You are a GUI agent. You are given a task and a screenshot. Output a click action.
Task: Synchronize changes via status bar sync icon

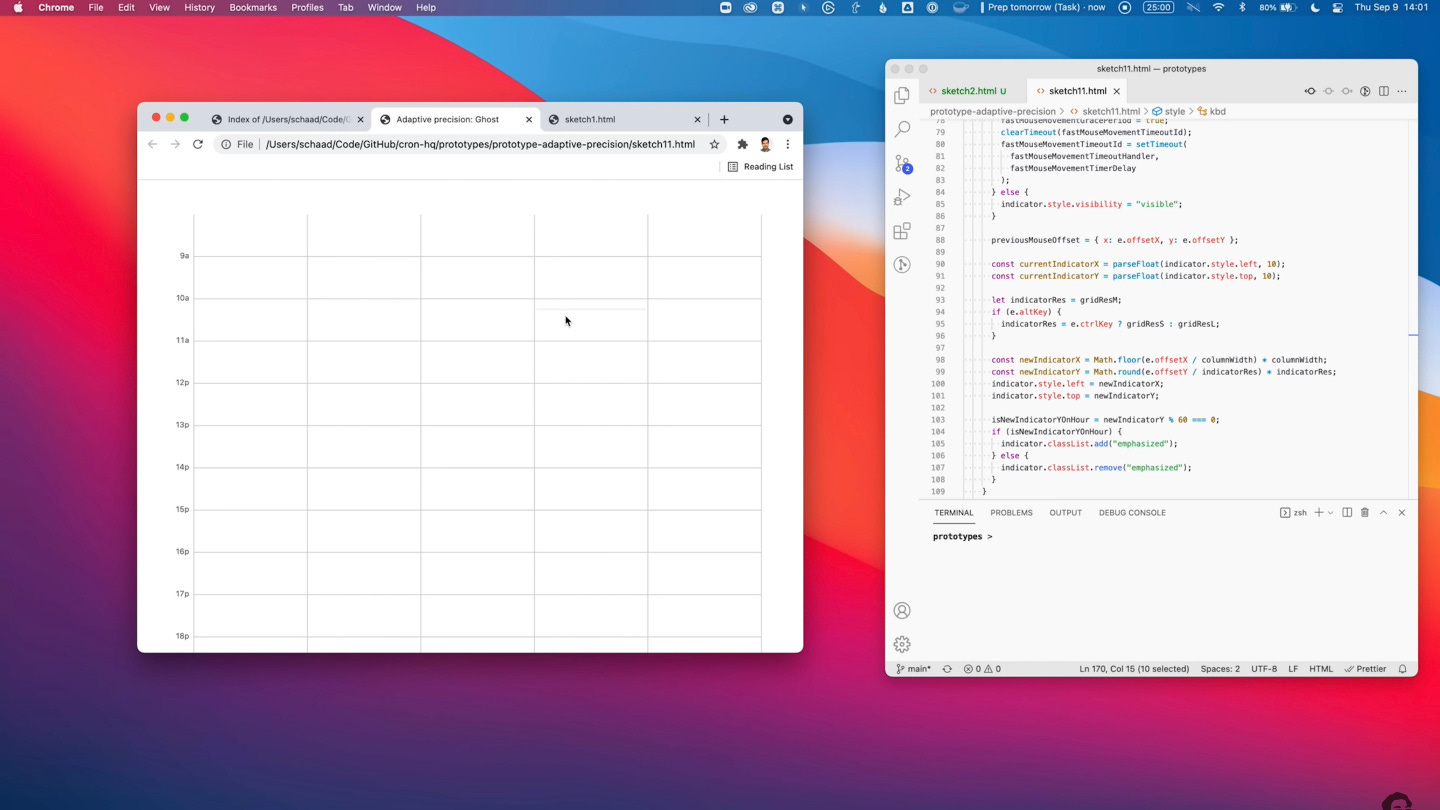947,669
